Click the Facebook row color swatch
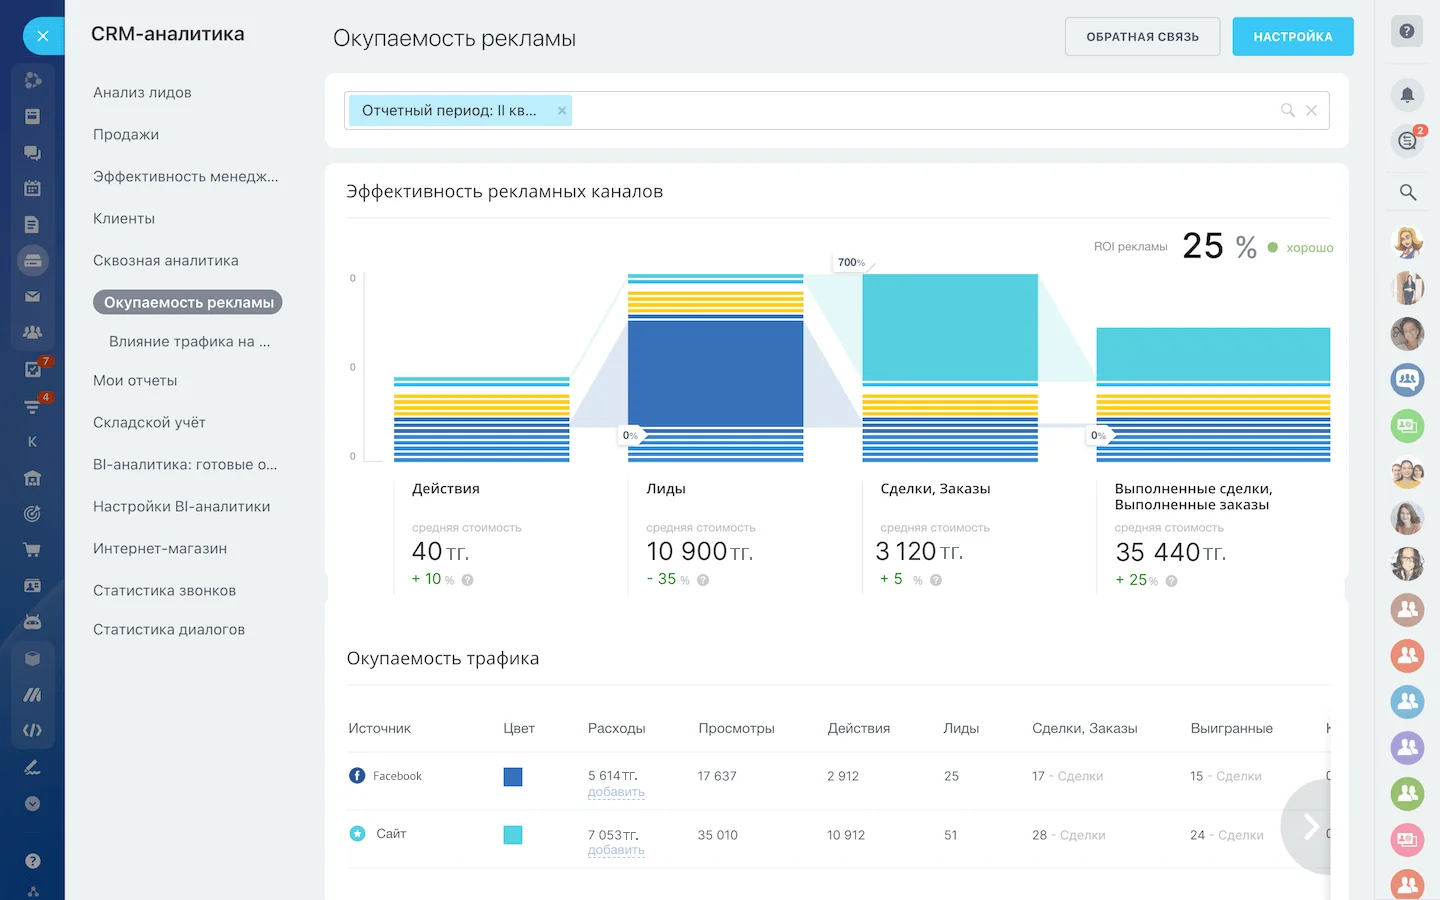This screenshot has width=1440, height=900. tap(513, 777)
